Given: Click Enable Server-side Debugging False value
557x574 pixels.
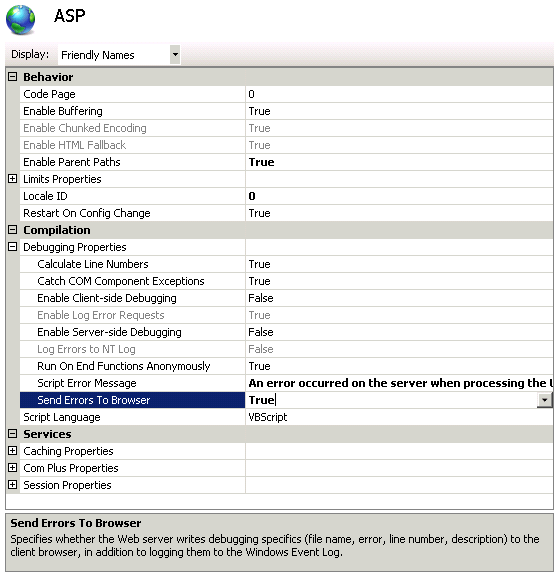Looking at the screenshot, I should 261,332.
